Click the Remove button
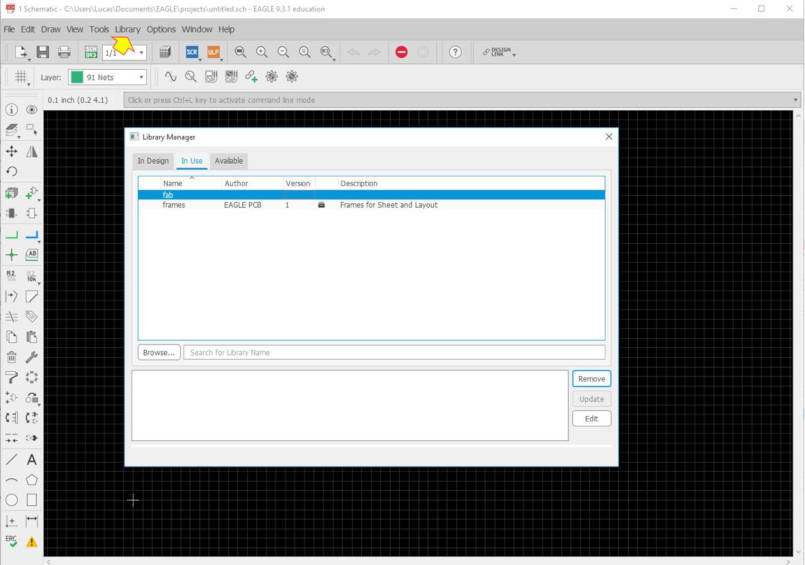This screenshot has width=805, height=565. [x=591, y=379]
